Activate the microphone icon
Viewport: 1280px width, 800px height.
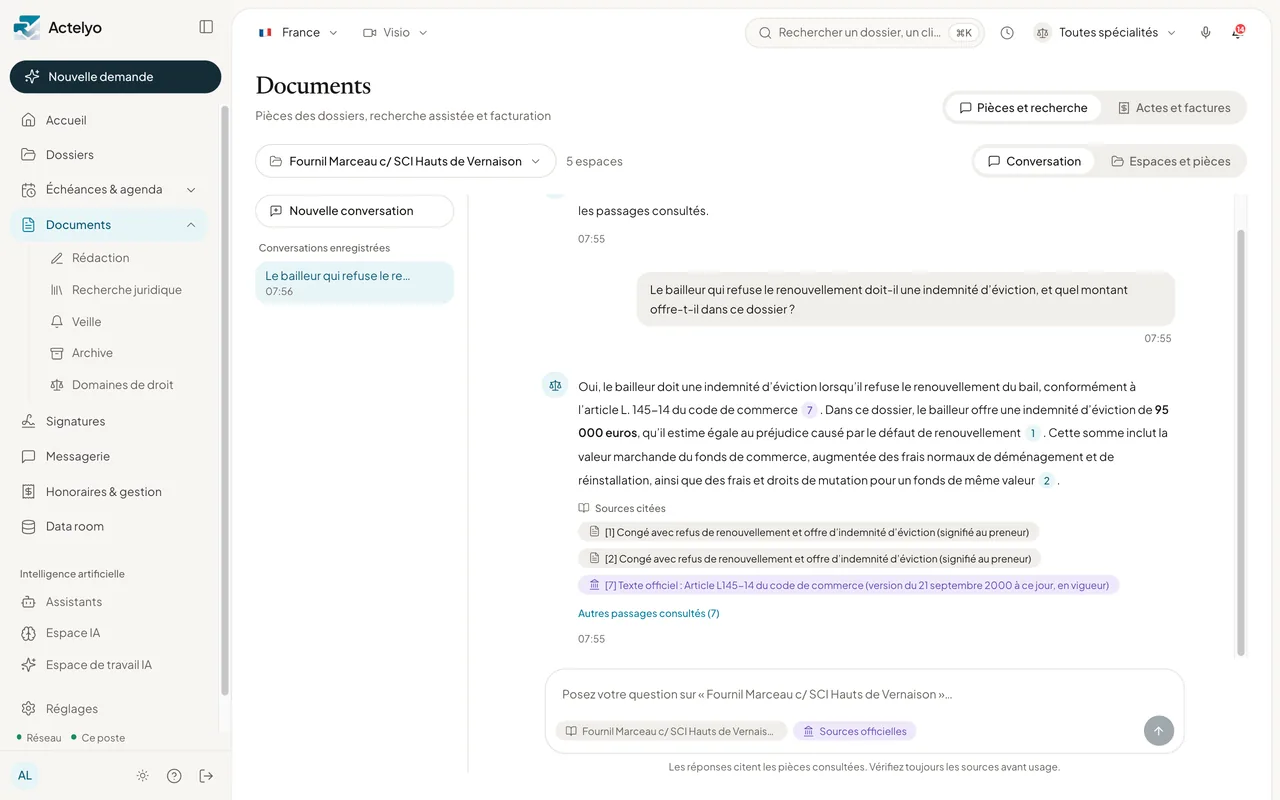click(x=1206, y=33)
